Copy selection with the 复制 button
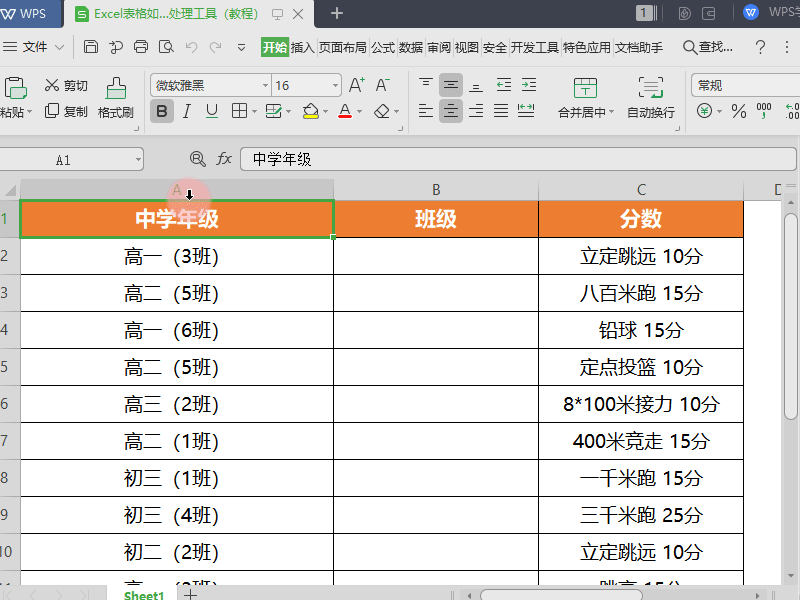 (x=66, y=111)
